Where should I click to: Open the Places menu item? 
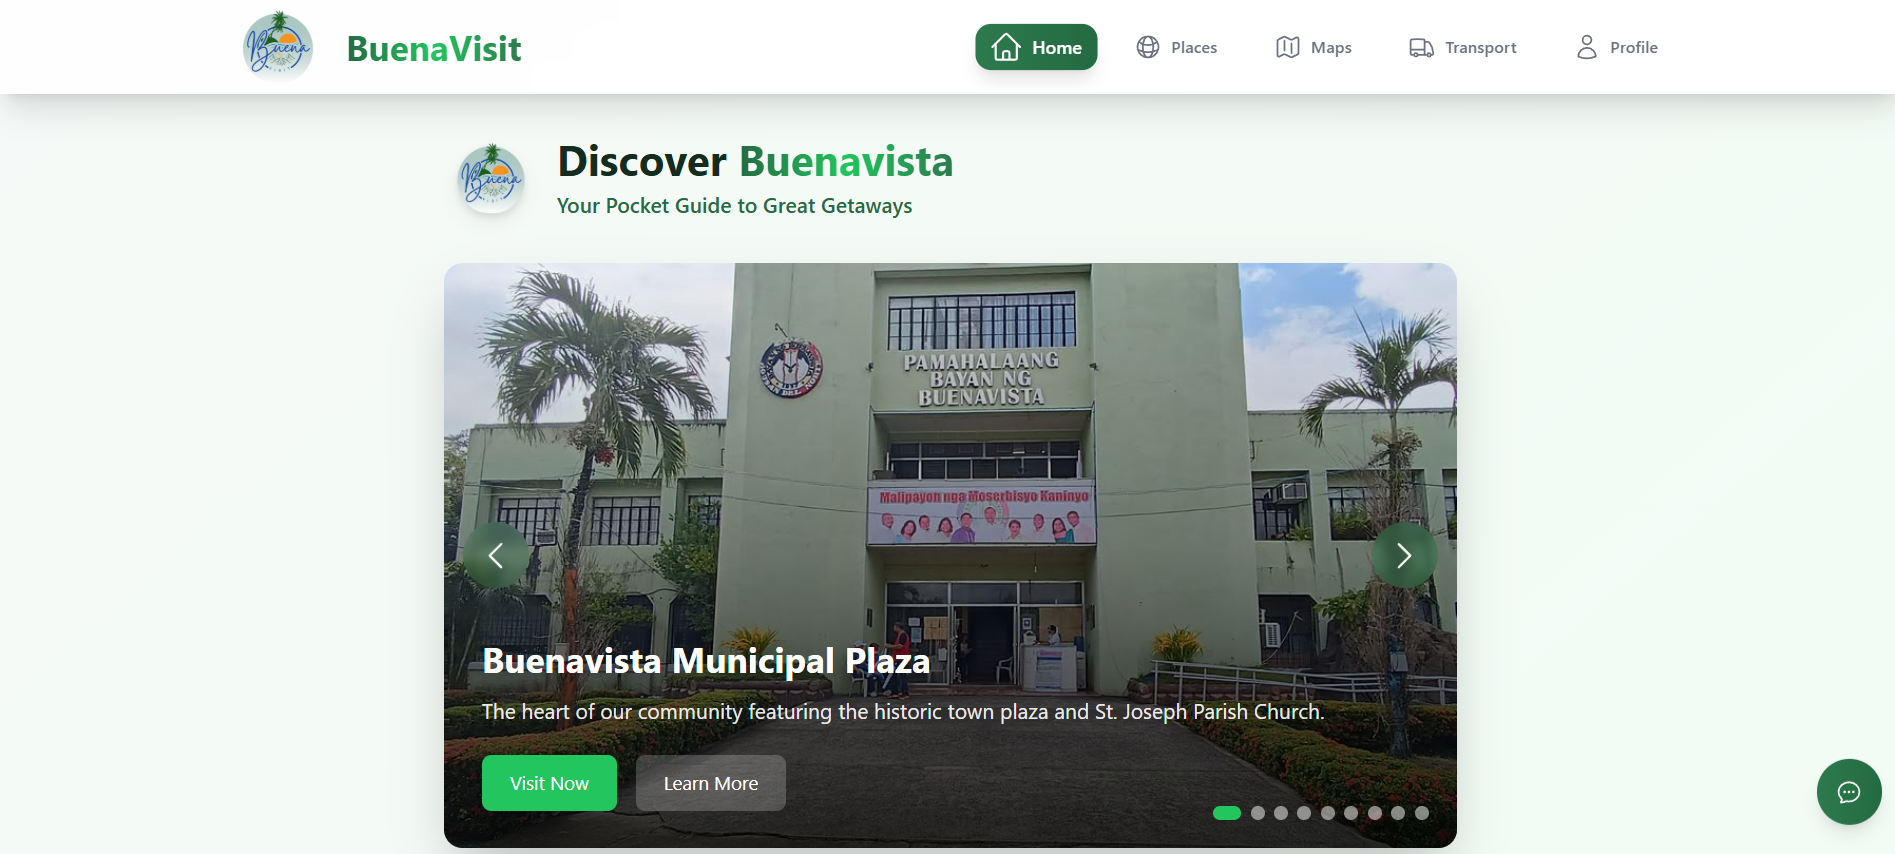1177,47
